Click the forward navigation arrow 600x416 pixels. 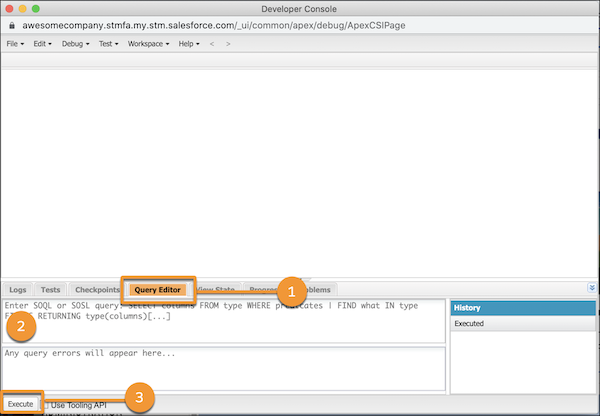pos(227,44)
